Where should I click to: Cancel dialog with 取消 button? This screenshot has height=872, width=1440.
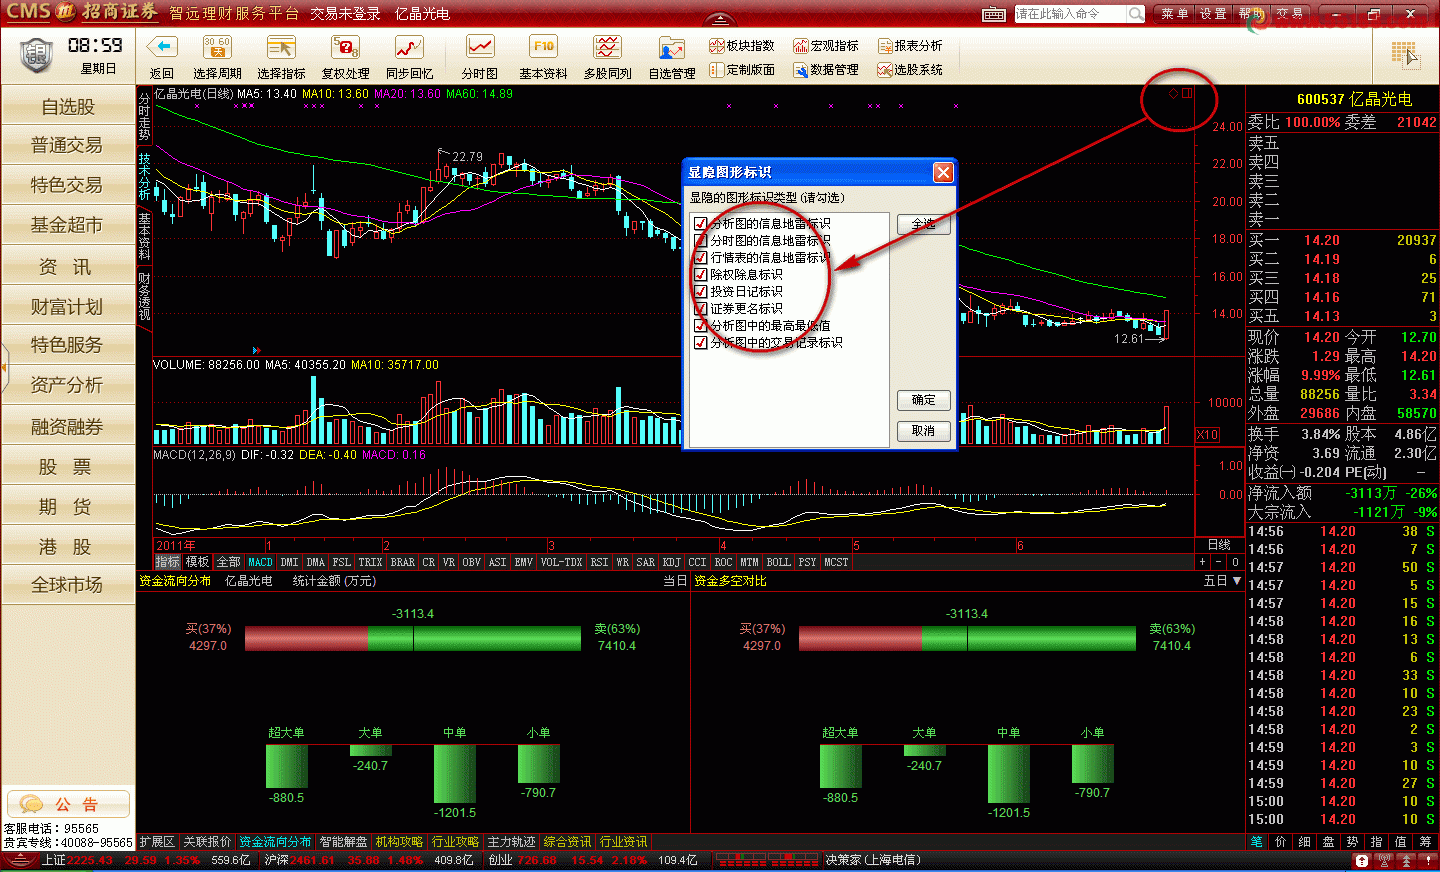tap(923, 431)
